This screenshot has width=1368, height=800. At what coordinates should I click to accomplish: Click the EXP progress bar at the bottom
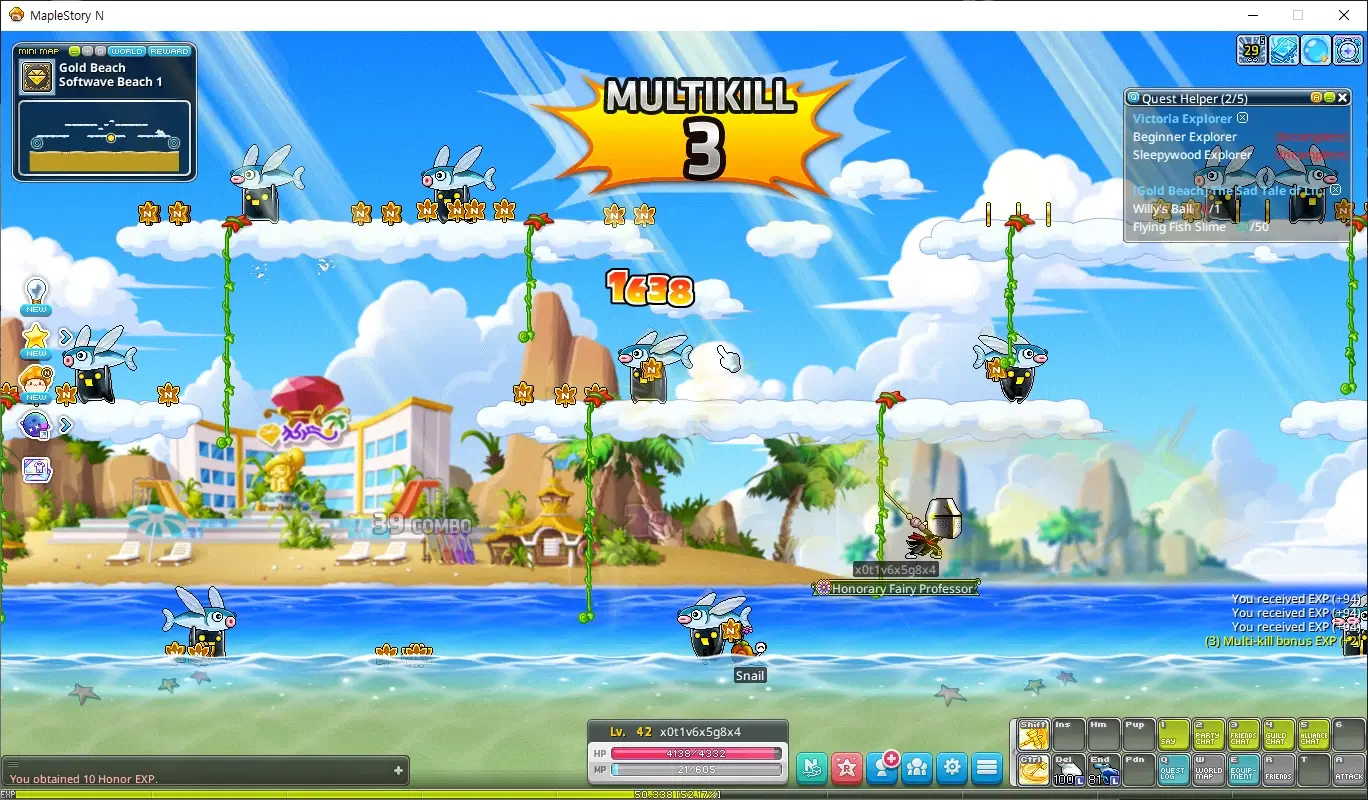(x=684, y=794)
